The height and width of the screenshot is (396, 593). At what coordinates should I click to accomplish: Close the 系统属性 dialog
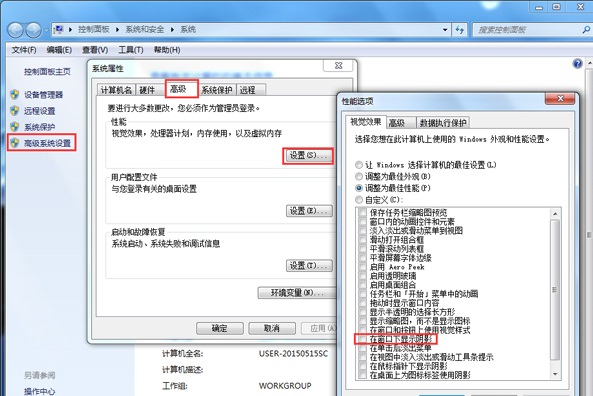(338, 65)
